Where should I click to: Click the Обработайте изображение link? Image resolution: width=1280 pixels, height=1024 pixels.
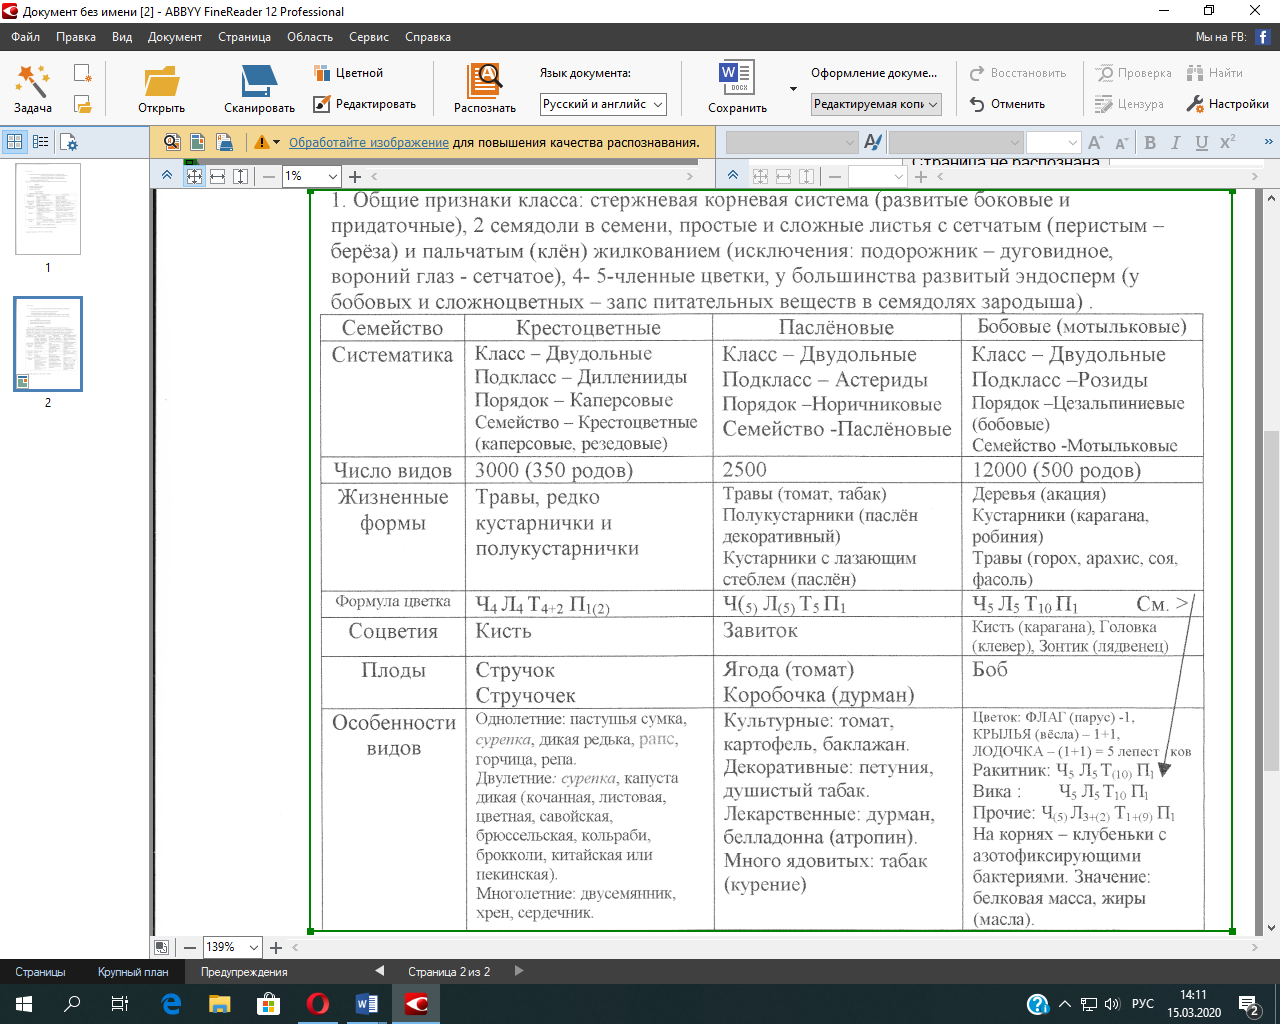[369, 142]
